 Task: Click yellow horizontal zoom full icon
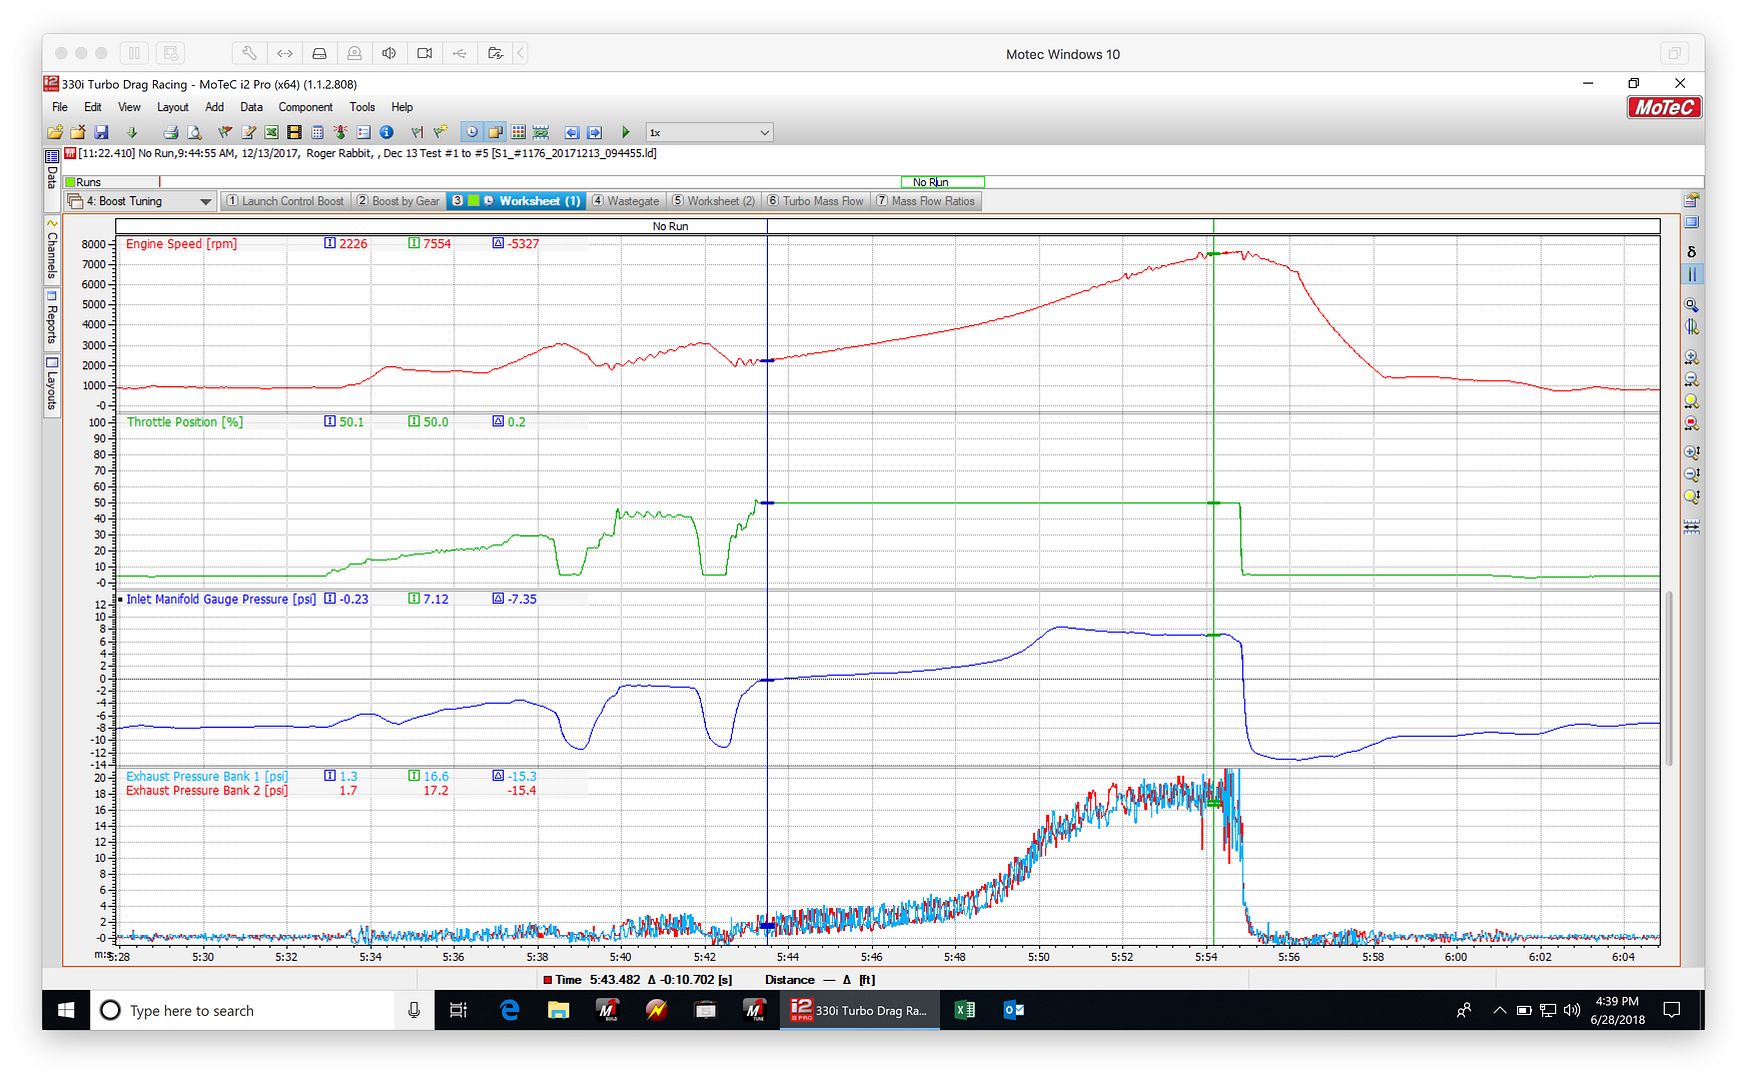pos(1692,401)
